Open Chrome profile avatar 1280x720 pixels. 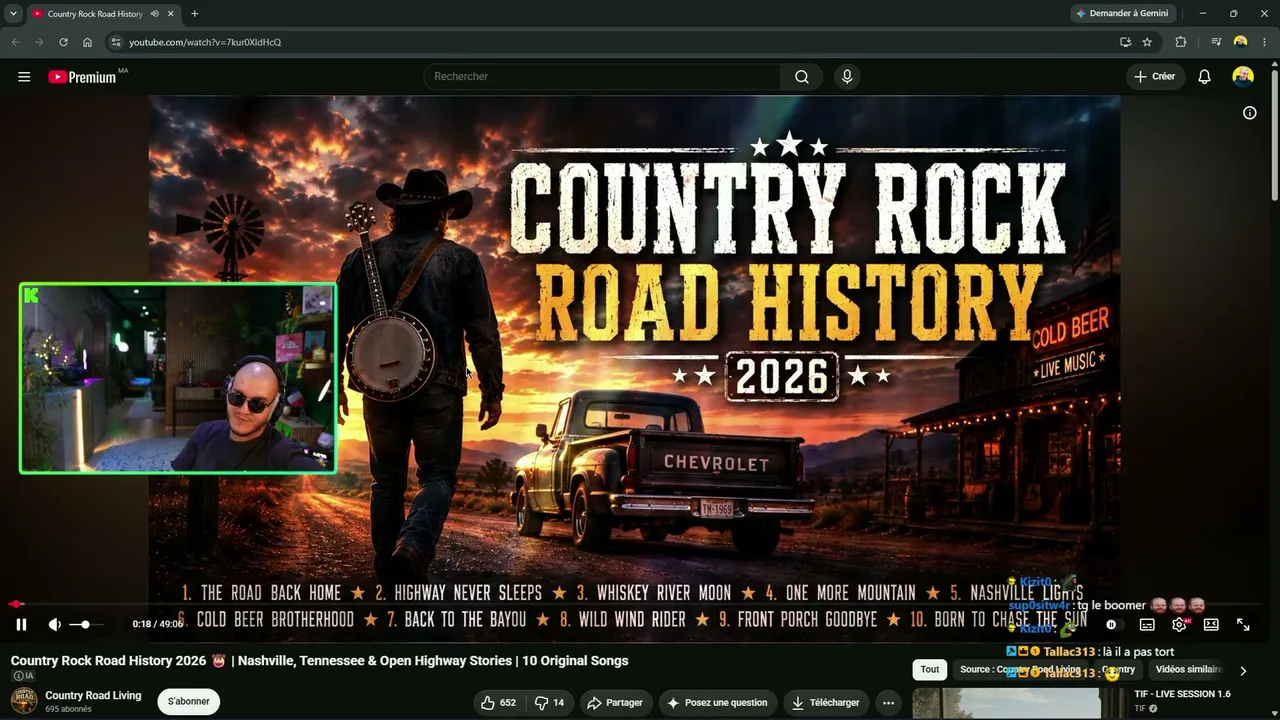click(x=1240, y=42)
